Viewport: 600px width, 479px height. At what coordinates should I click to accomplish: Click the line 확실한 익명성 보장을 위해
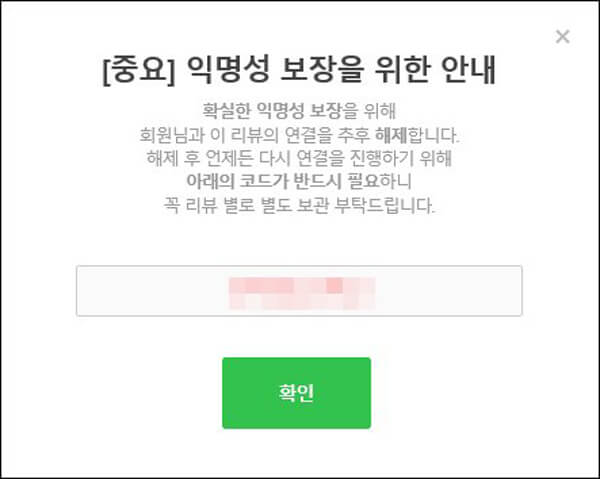pyautogui.click(x=299, y=111)
